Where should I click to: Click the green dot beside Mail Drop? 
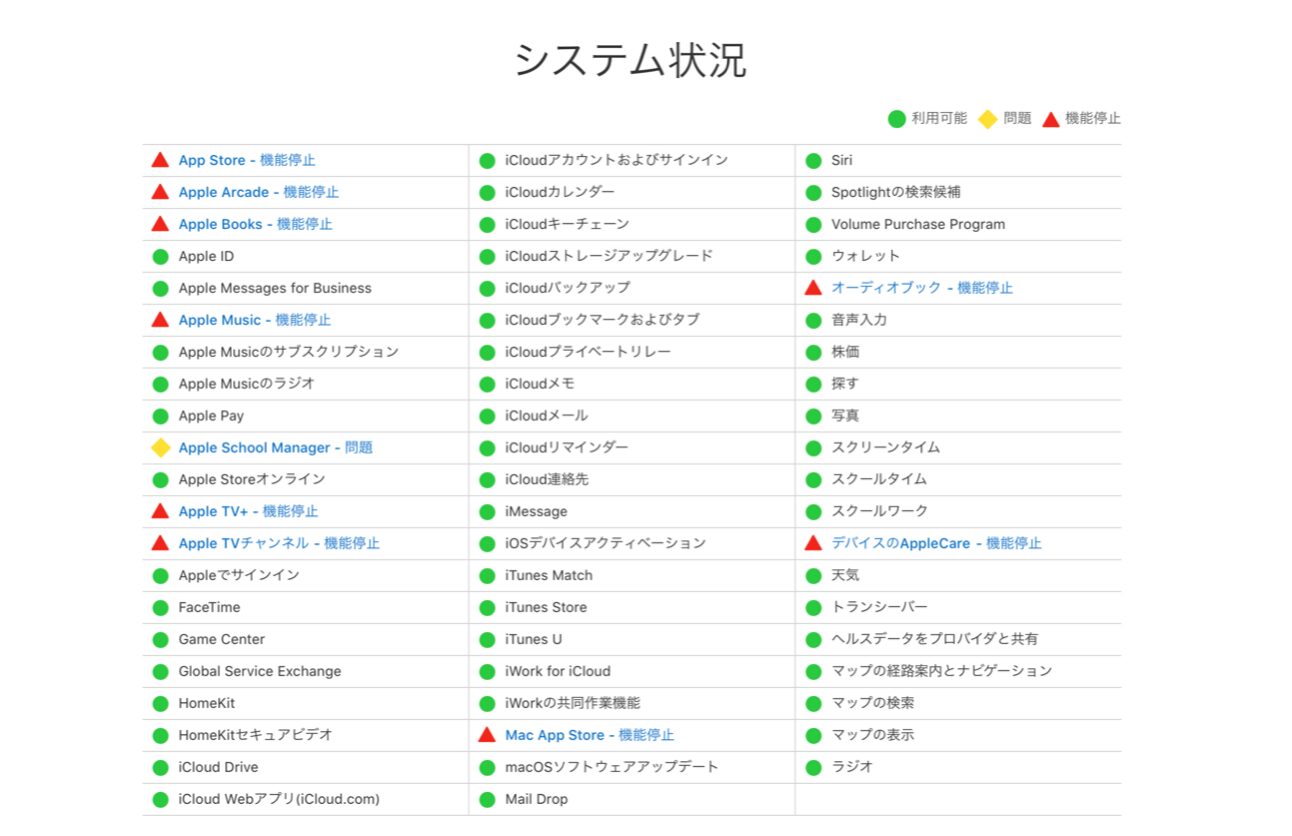click(487, 799)
